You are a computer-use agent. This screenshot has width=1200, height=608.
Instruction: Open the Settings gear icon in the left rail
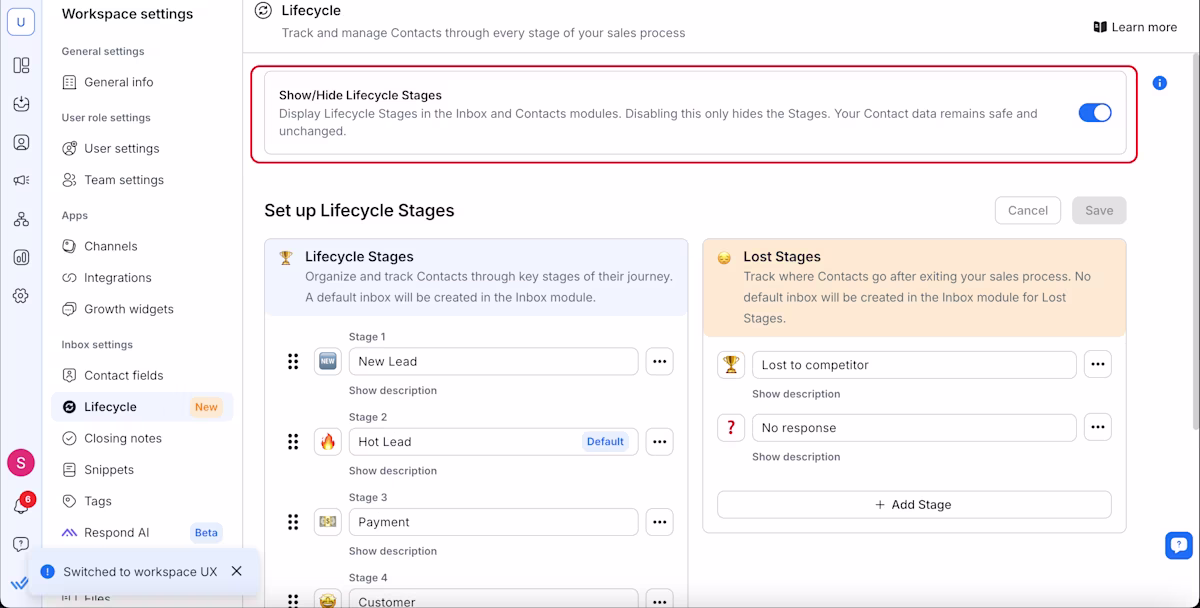21,296
